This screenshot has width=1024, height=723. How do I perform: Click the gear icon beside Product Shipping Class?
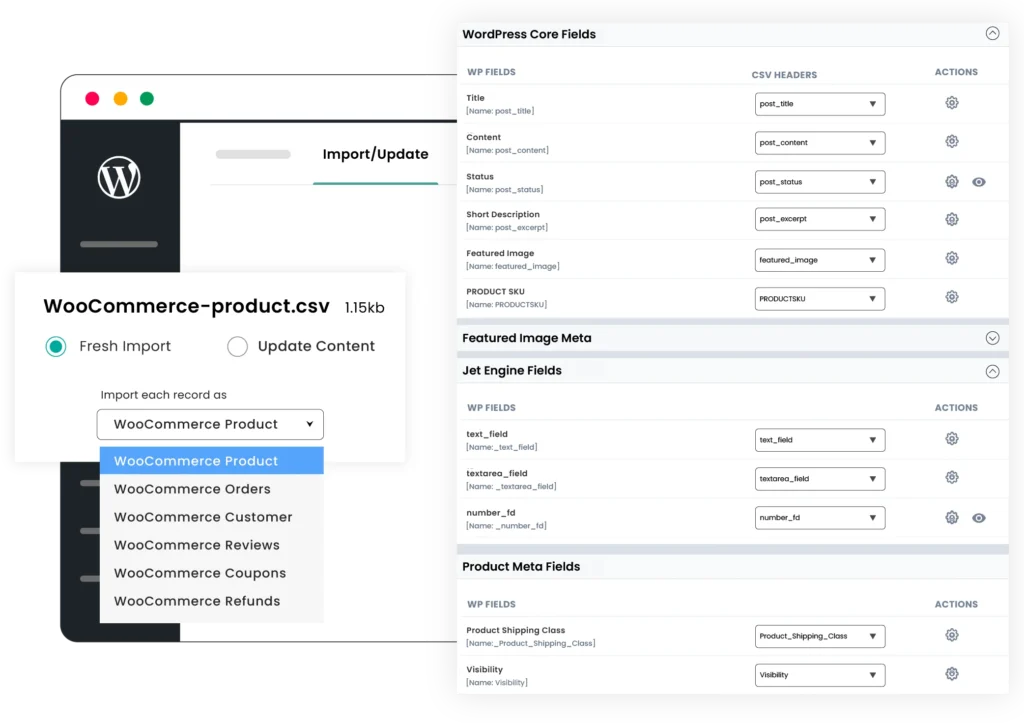pyautogui.click(x=951, y=635)
